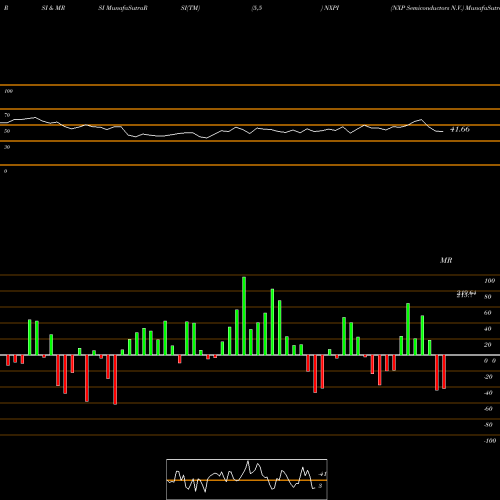Click the 100 label on the RSI axis
The height and width of the screenshot is (500, 500).
click(x=8, y=91)
